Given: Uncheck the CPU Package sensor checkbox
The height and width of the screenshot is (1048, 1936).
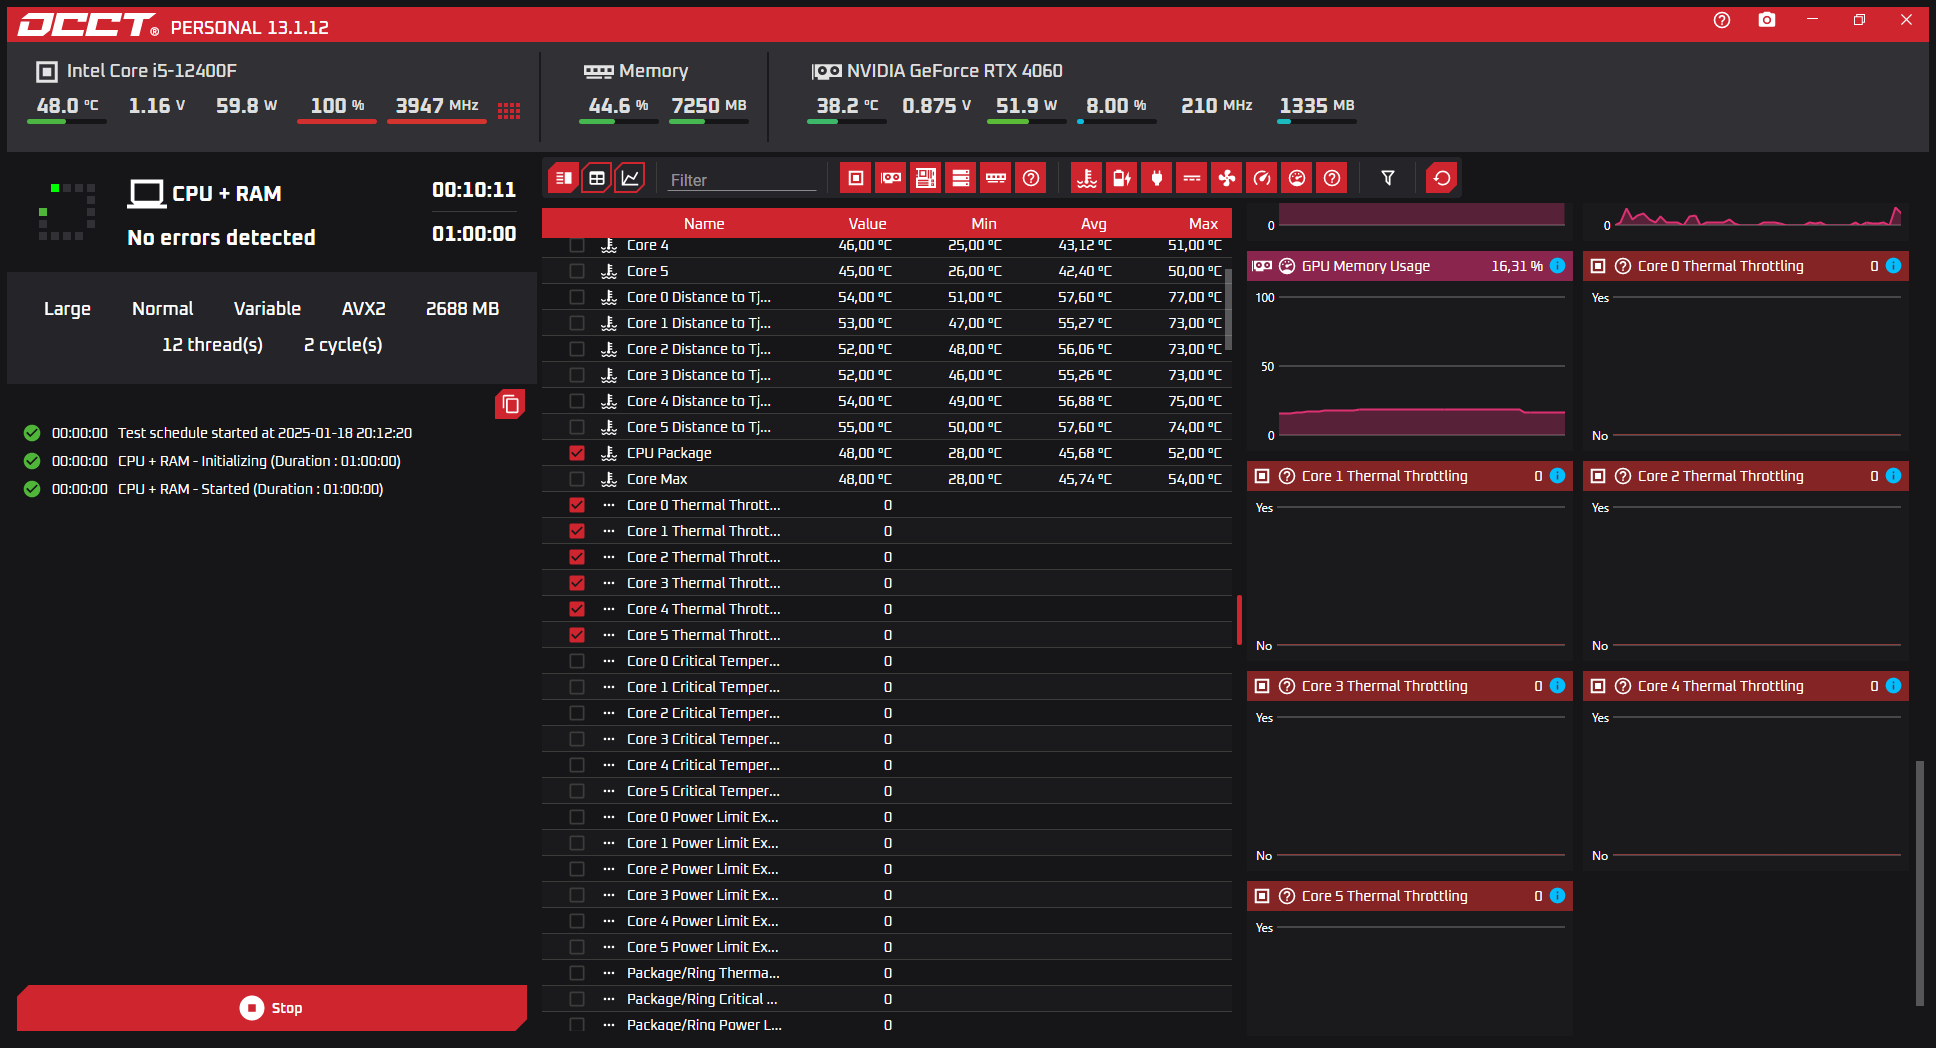Looking at the screenshot, I should (577, 453).
